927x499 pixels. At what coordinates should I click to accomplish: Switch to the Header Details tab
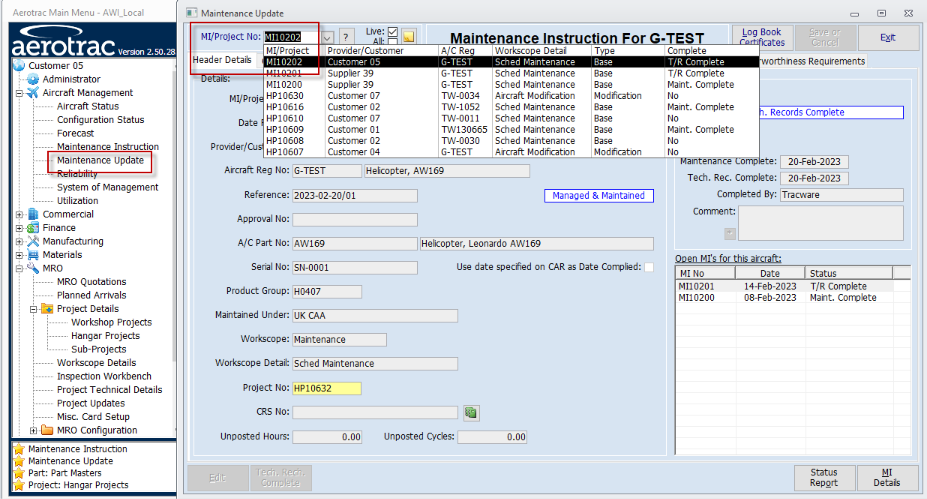point(222,60)
